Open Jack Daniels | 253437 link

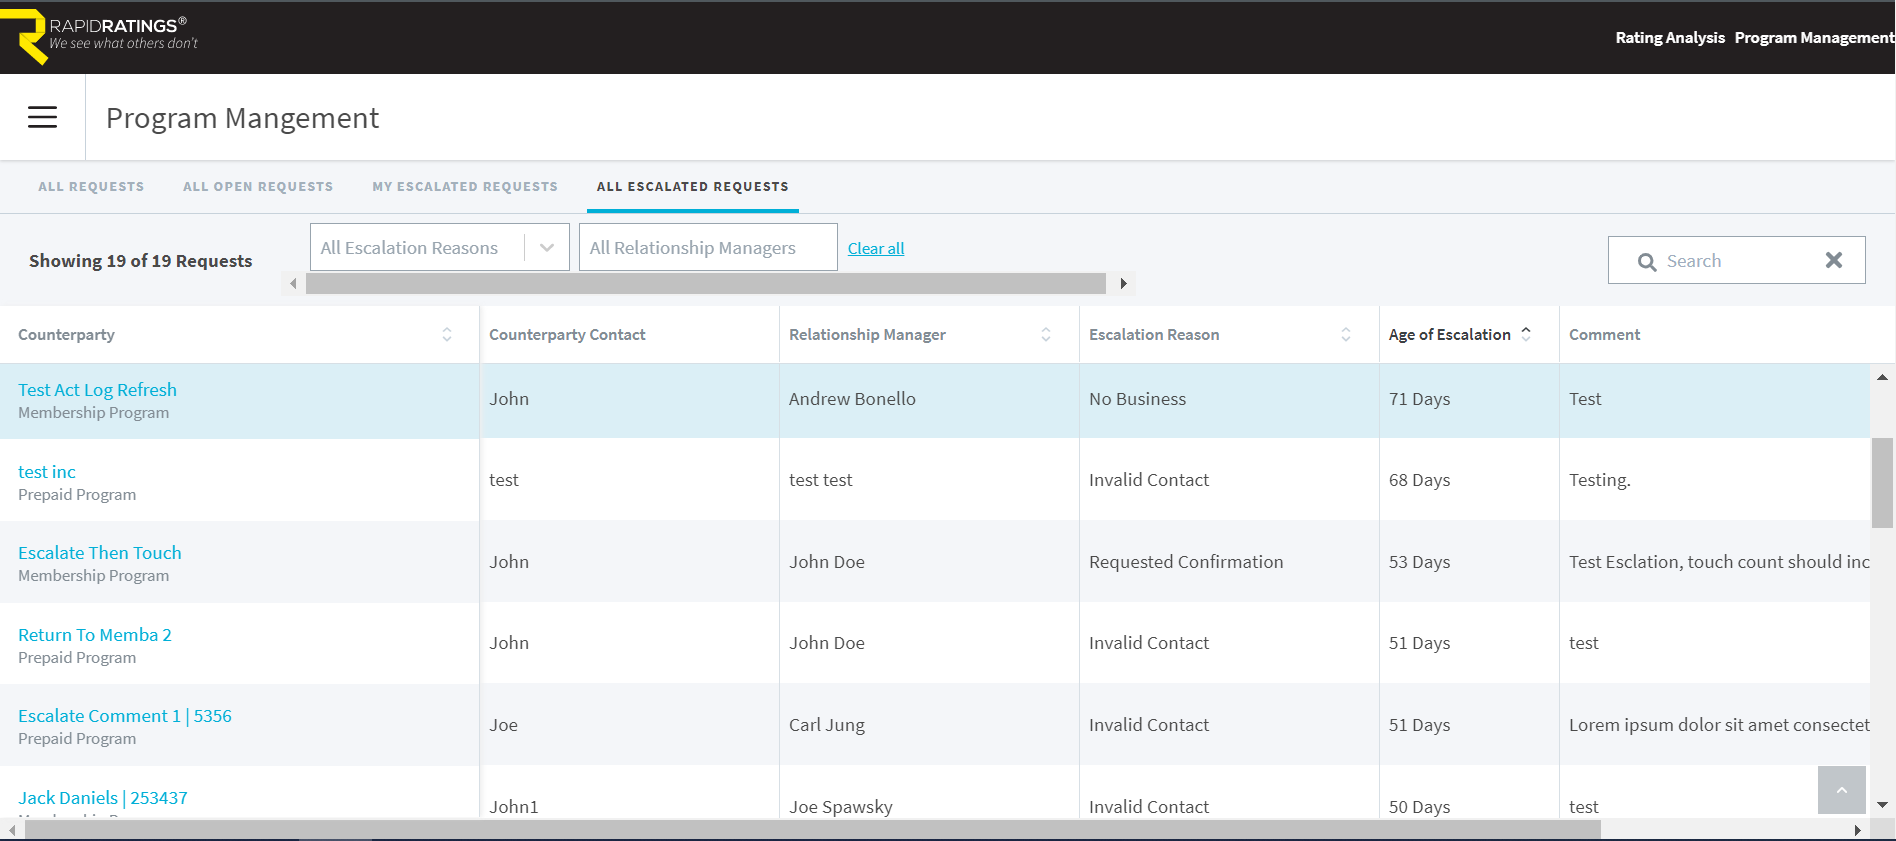click(103, 798)
